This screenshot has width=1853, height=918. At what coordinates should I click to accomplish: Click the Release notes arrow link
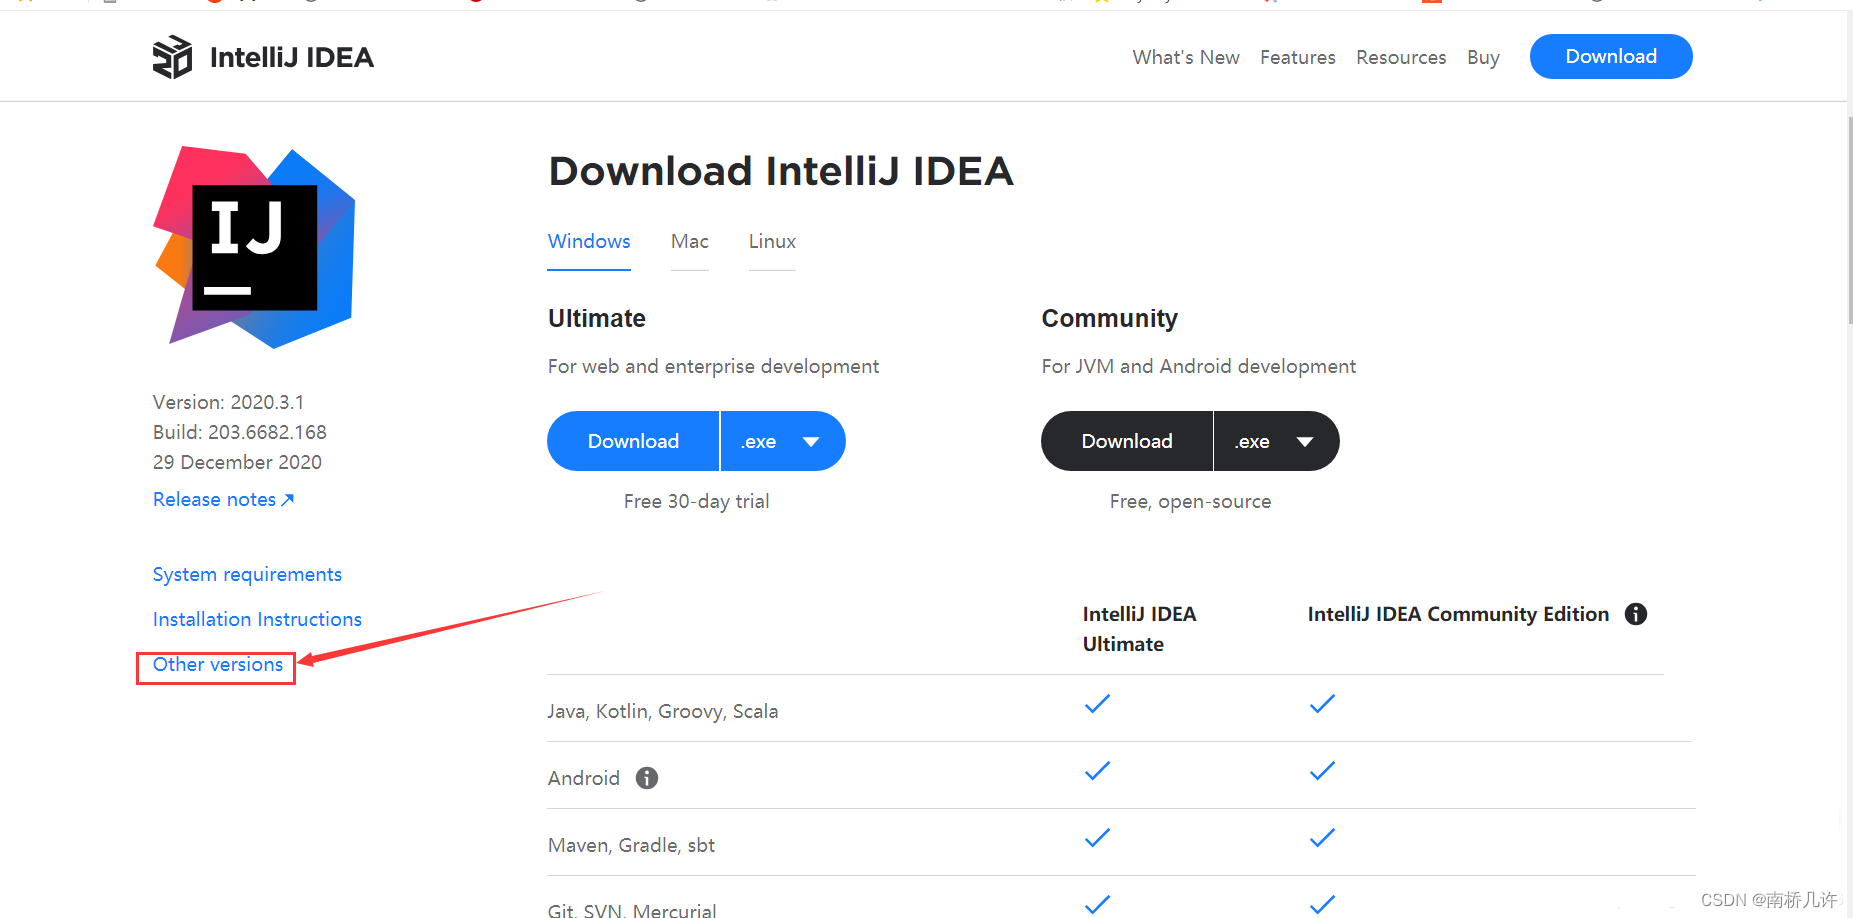[223, 499]
